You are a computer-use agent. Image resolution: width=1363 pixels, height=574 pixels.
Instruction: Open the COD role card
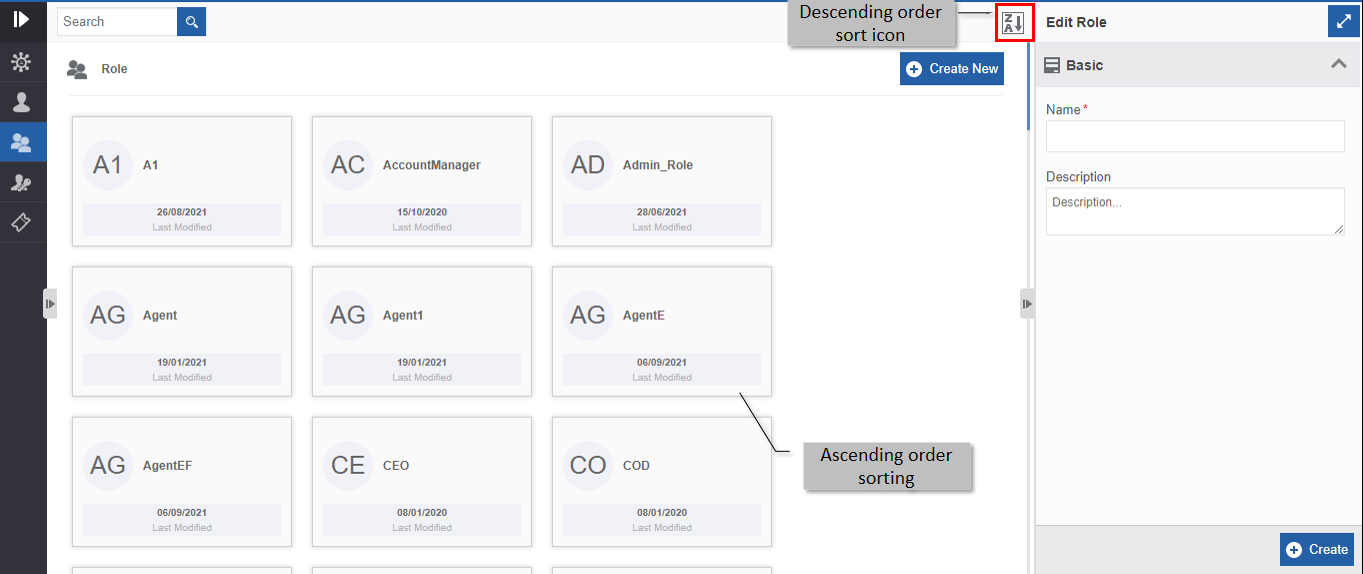coord(662,481)
